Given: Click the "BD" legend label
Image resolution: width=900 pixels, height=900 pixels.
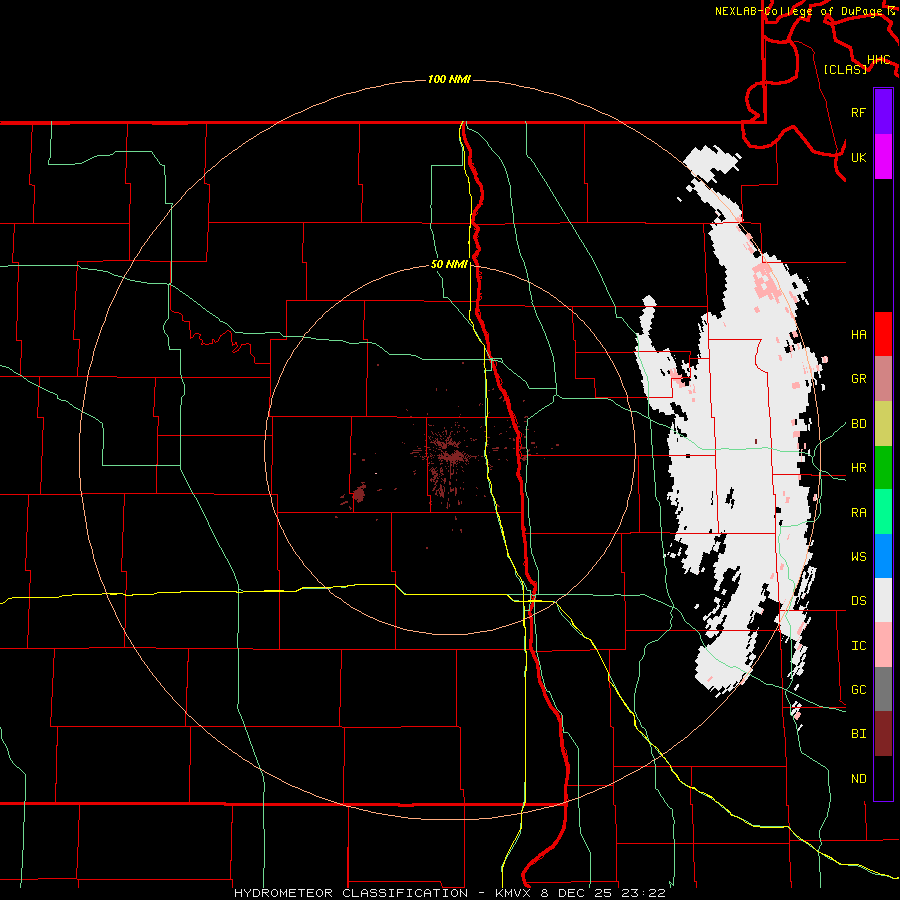Looking at the screenshot, I should pyautogui.click(x=858, y=424).
